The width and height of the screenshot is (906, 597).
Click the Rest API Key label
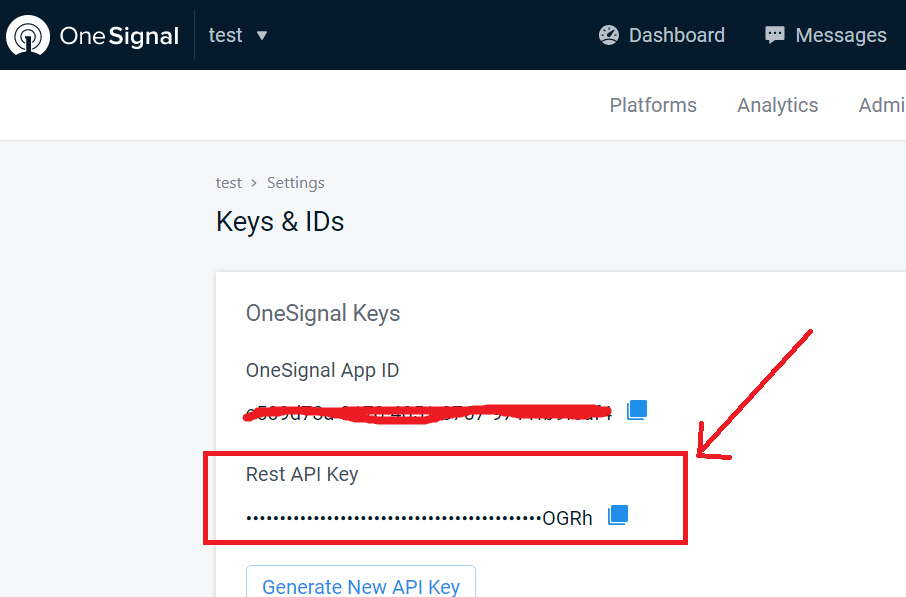click(x=302, y=474)
